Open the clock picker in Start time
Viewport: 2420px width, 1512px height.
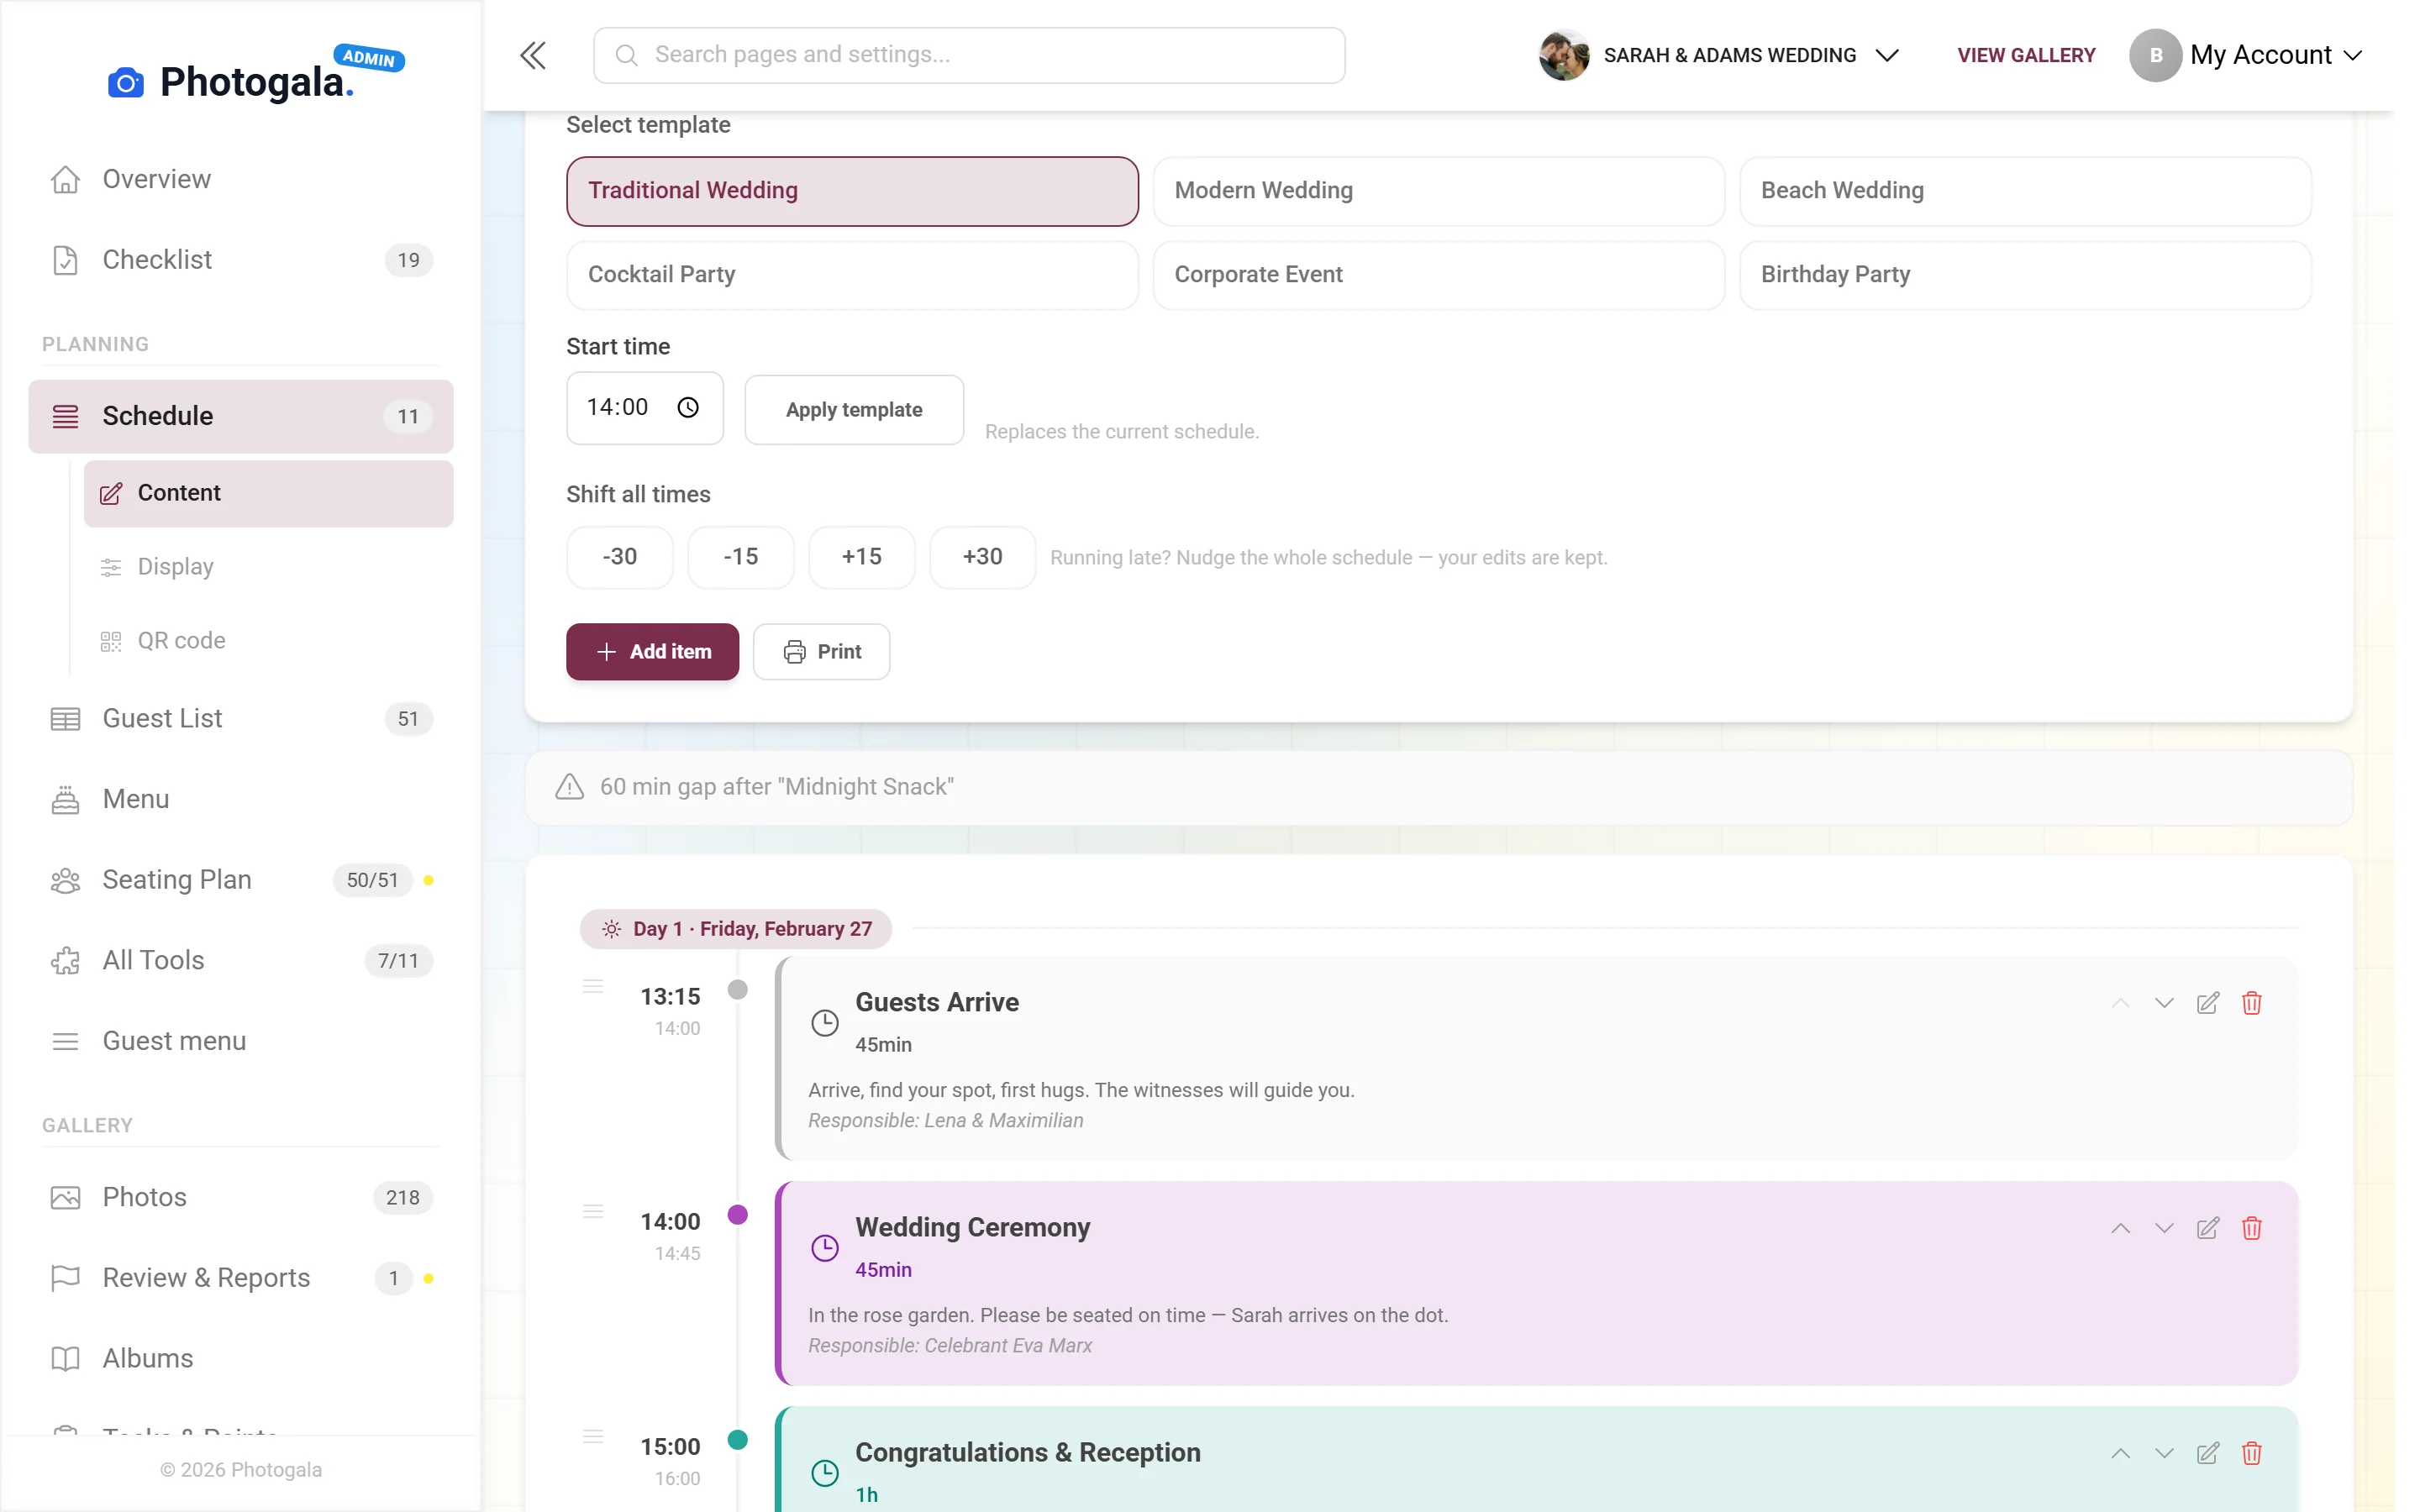coord(688,407)
